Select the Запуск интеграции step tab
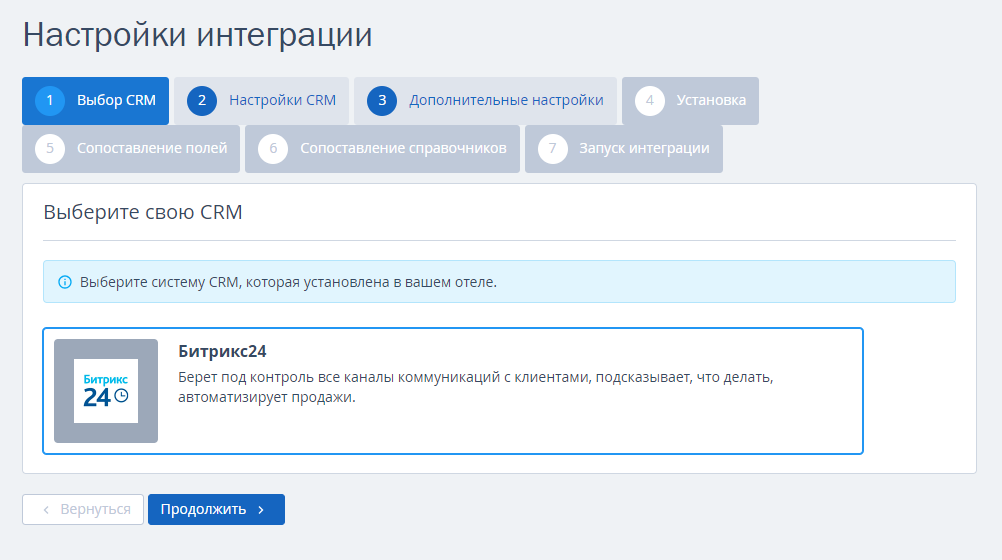This screenshot has width=1002, height=560. click(x=624, y=148)
